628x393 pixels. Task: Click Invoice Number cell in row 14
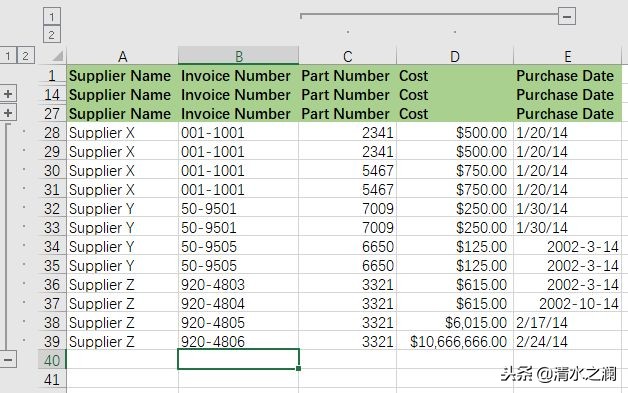coord(239,95)
